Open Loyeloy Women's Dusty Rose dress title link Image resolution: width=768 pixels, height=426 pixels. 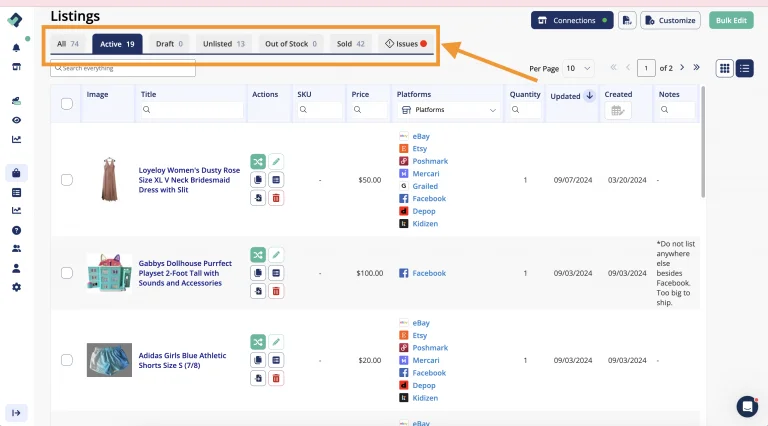click(189, 180)
